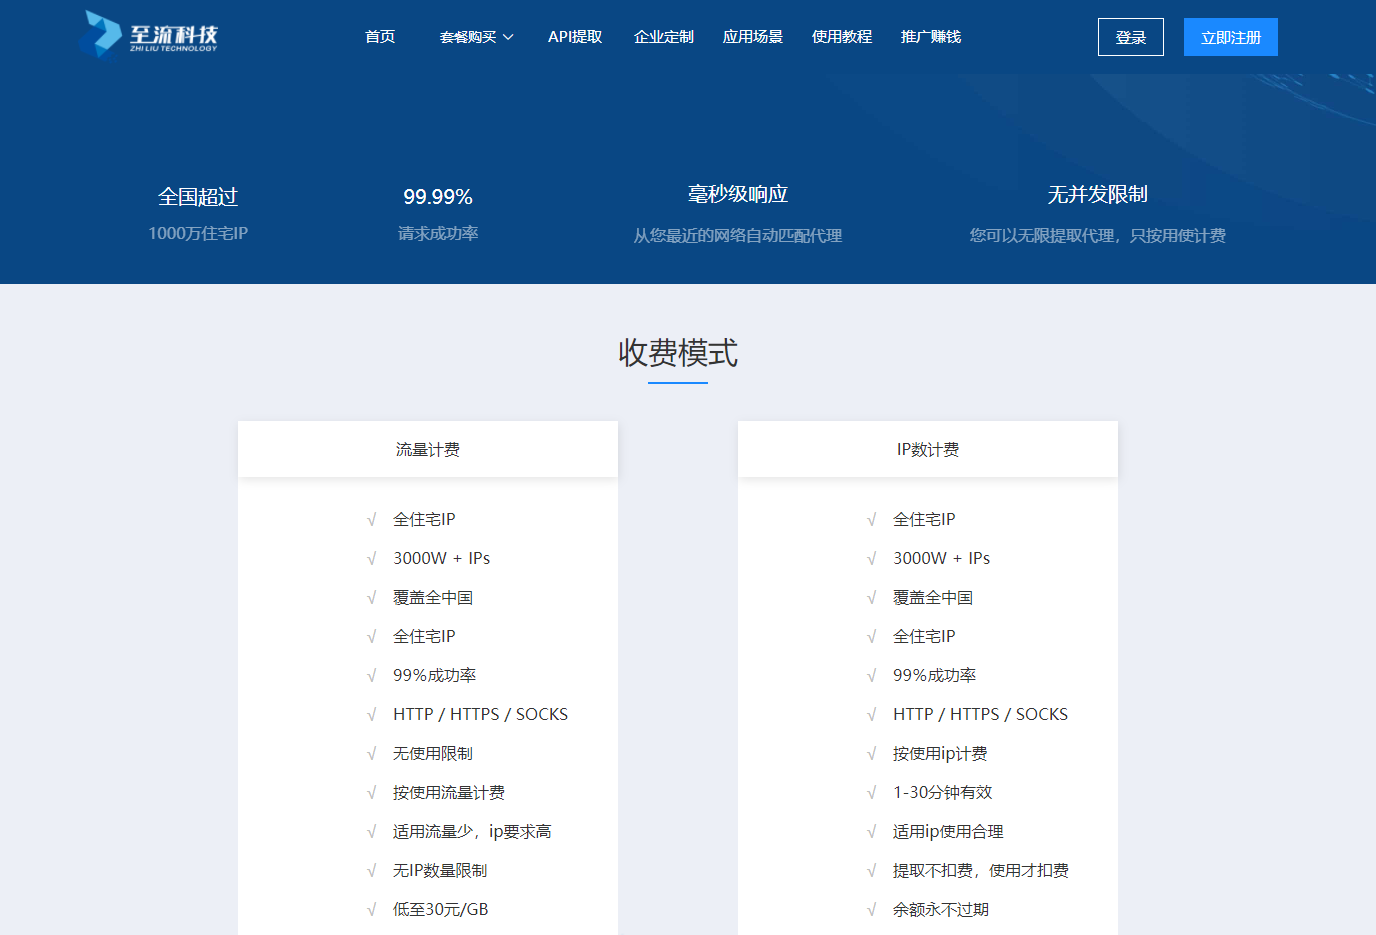Go to the 首页 menu item
Viewport: 1376px width, 935px height.
click(x=380, y=37)
